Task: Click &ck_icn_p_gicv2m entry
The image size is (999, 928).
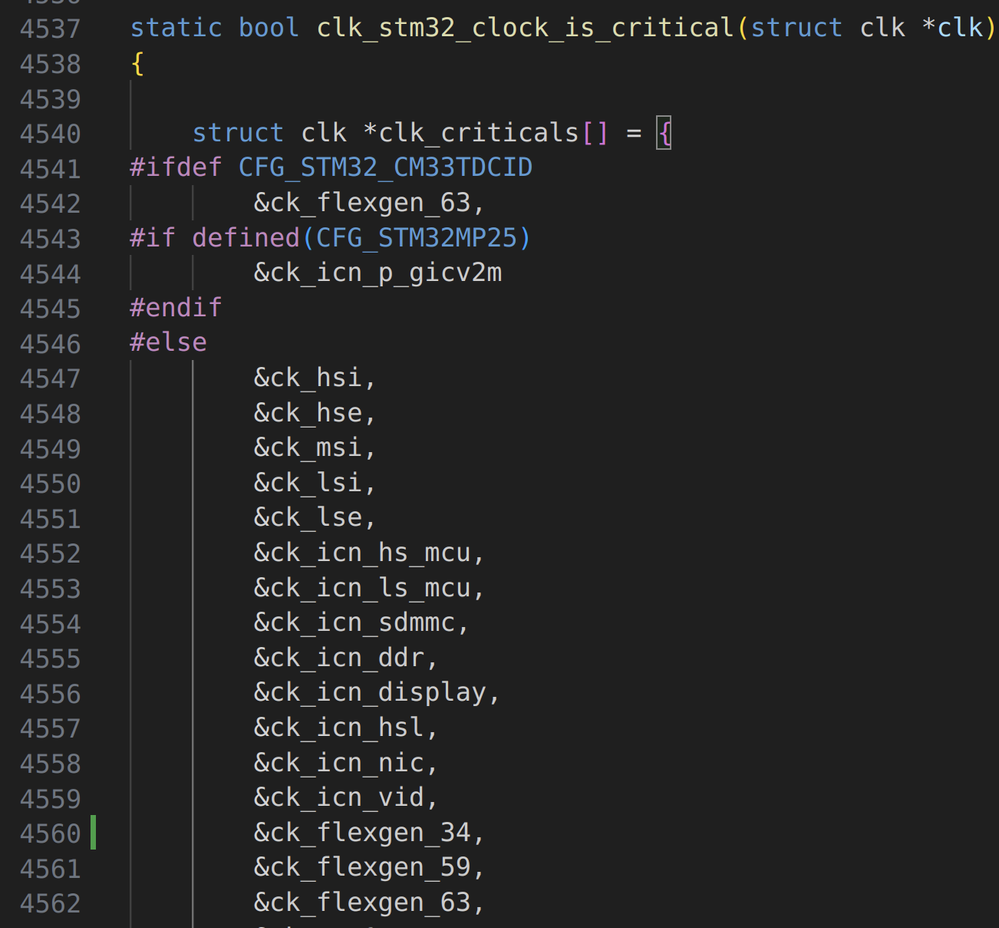Action: point(378,273)
